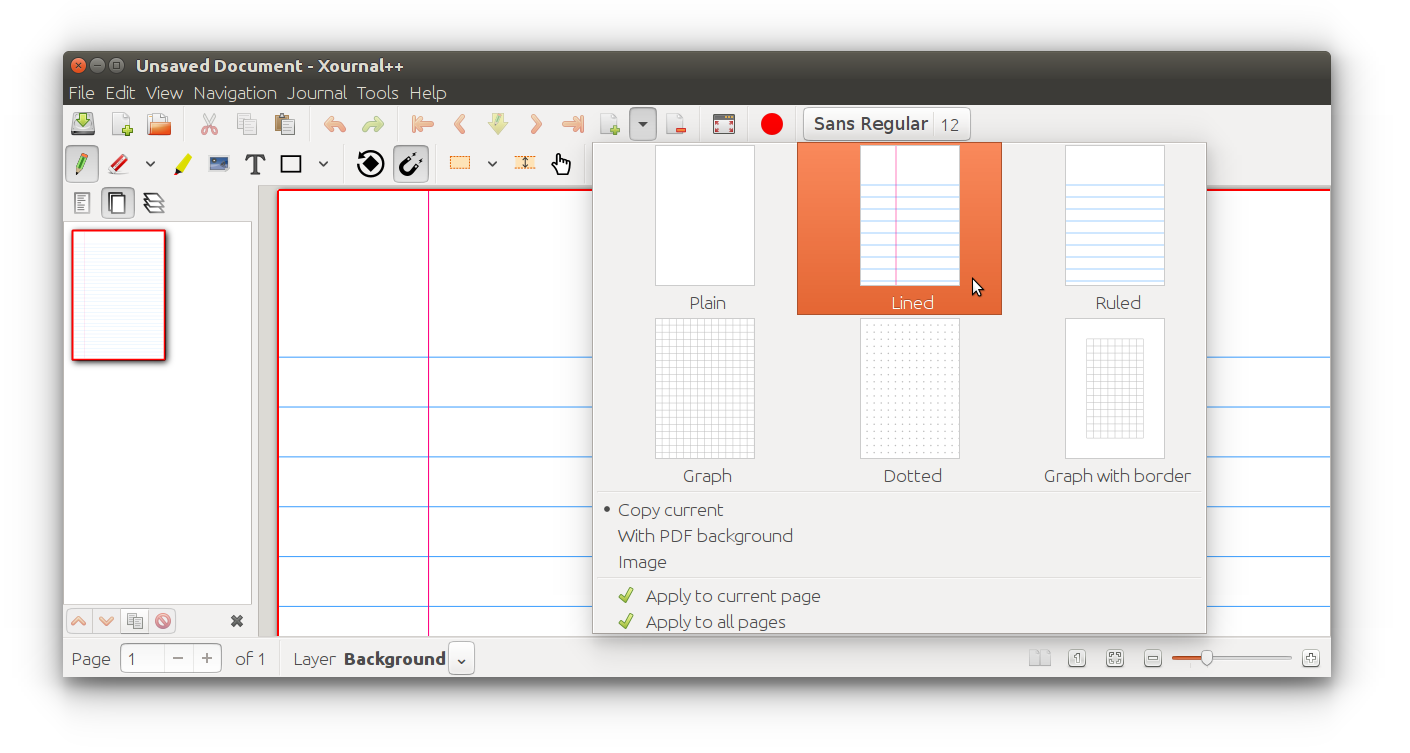Viewport: 1410px width, 753px height.
Task: Open the Layer selector dropdown
Action: pos(460,658)
